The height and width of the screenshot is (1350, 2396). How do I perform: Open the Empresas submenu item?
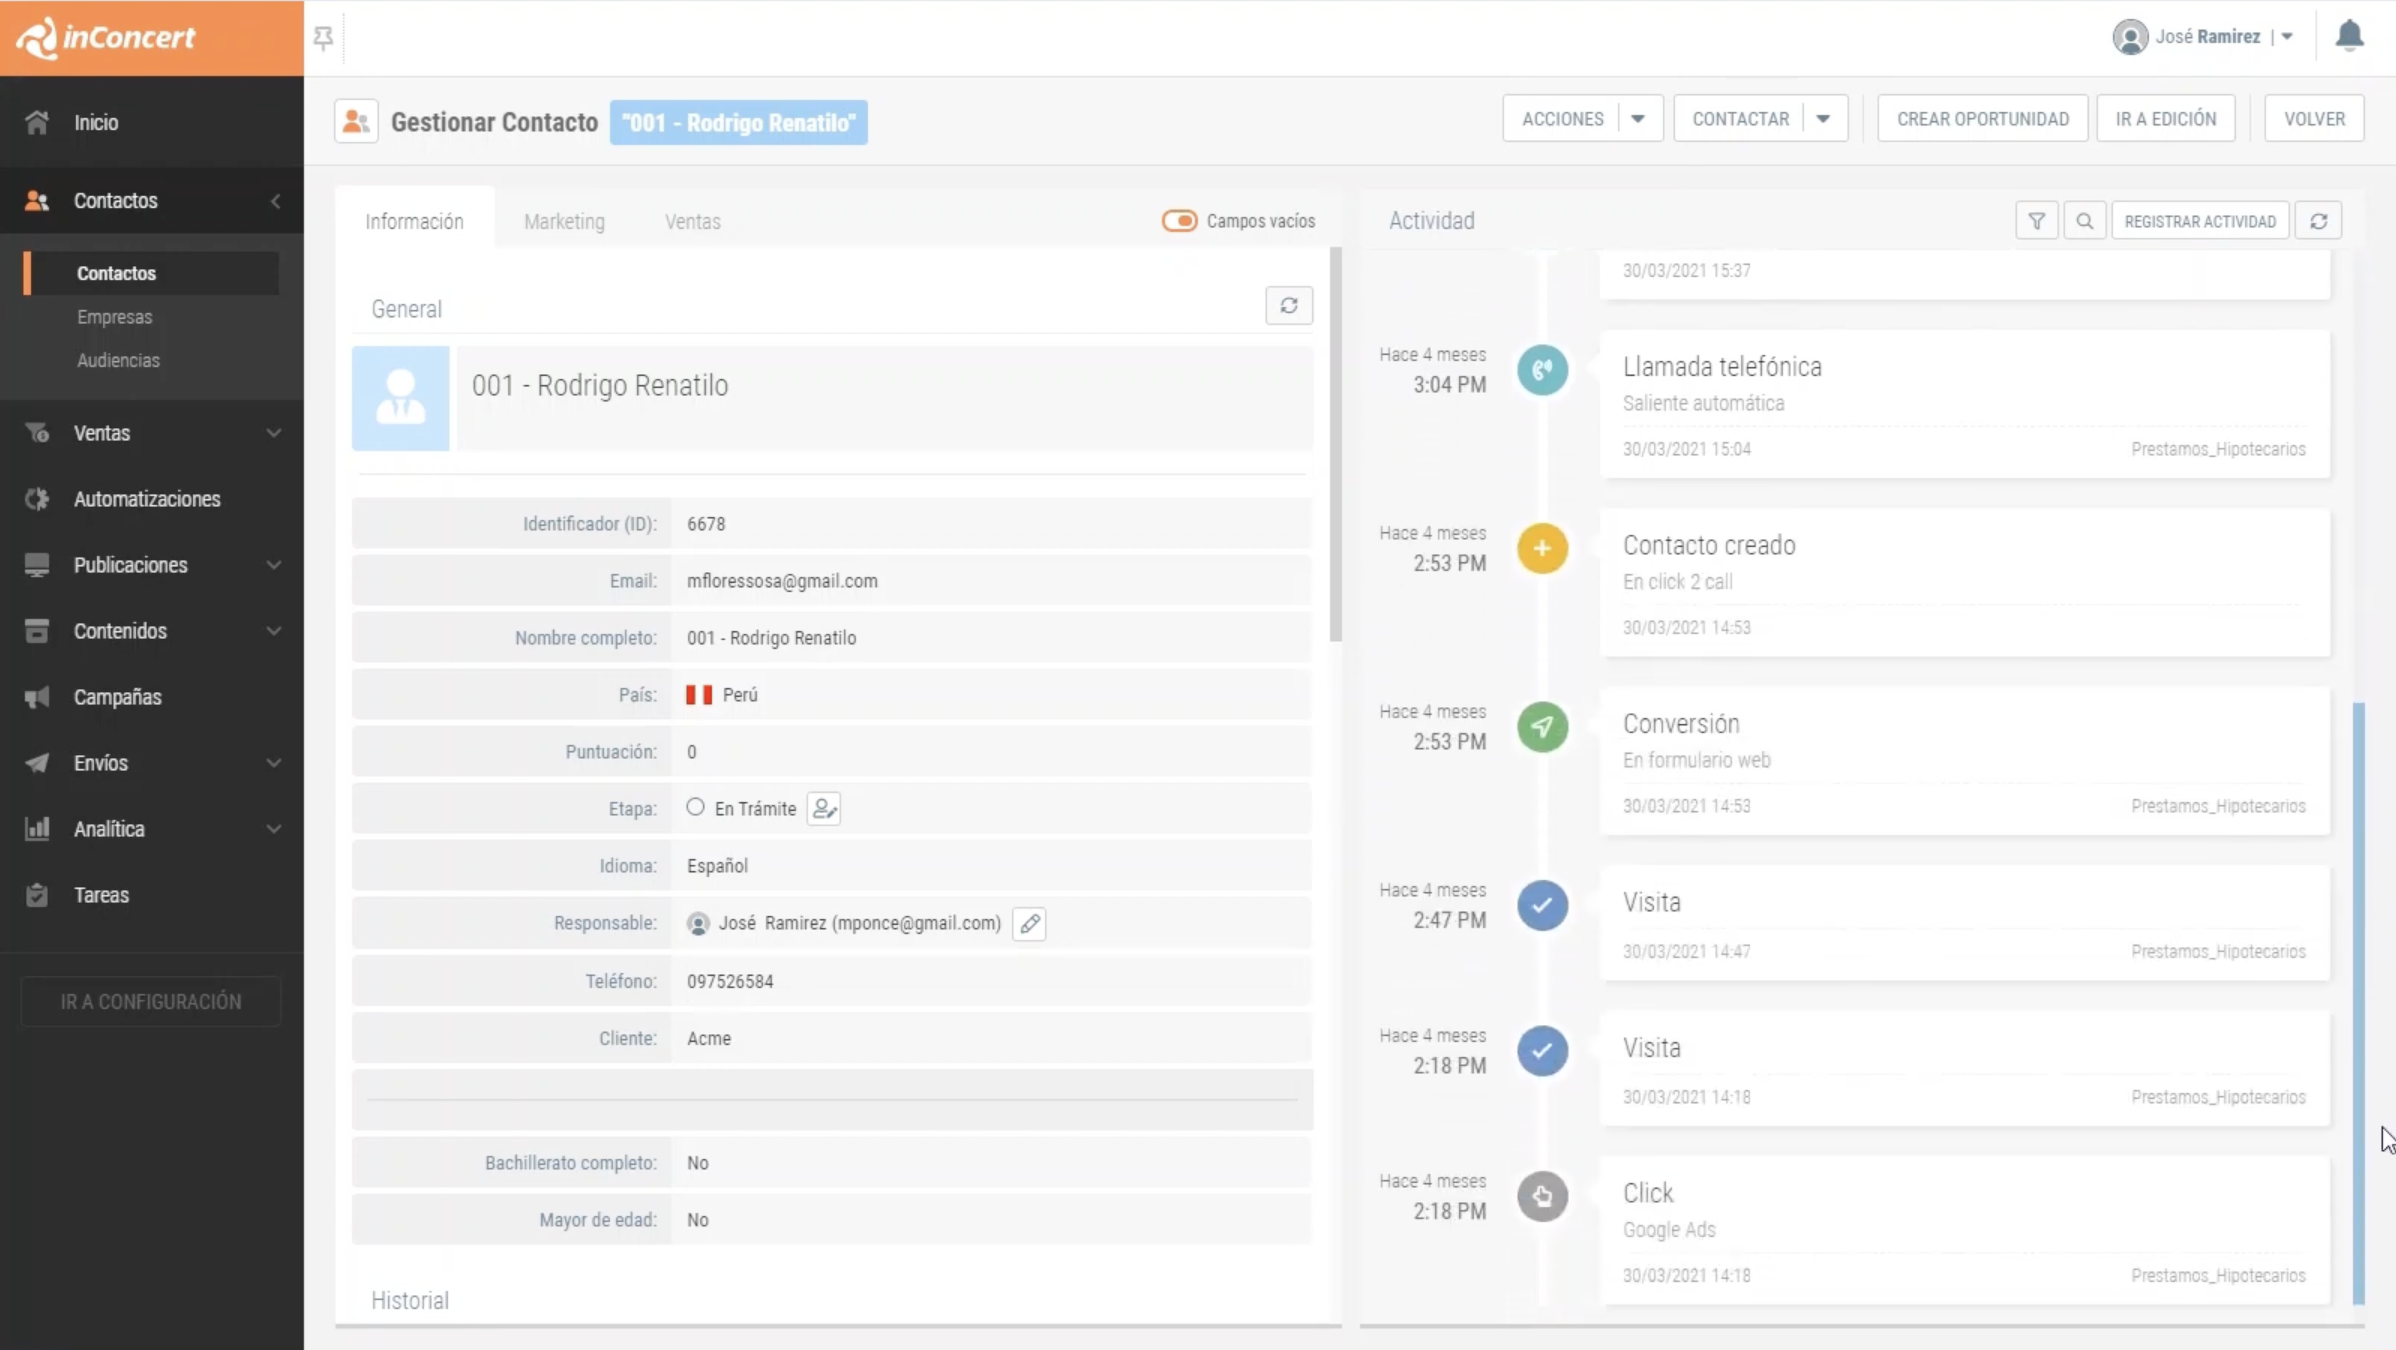coord(115,317)
